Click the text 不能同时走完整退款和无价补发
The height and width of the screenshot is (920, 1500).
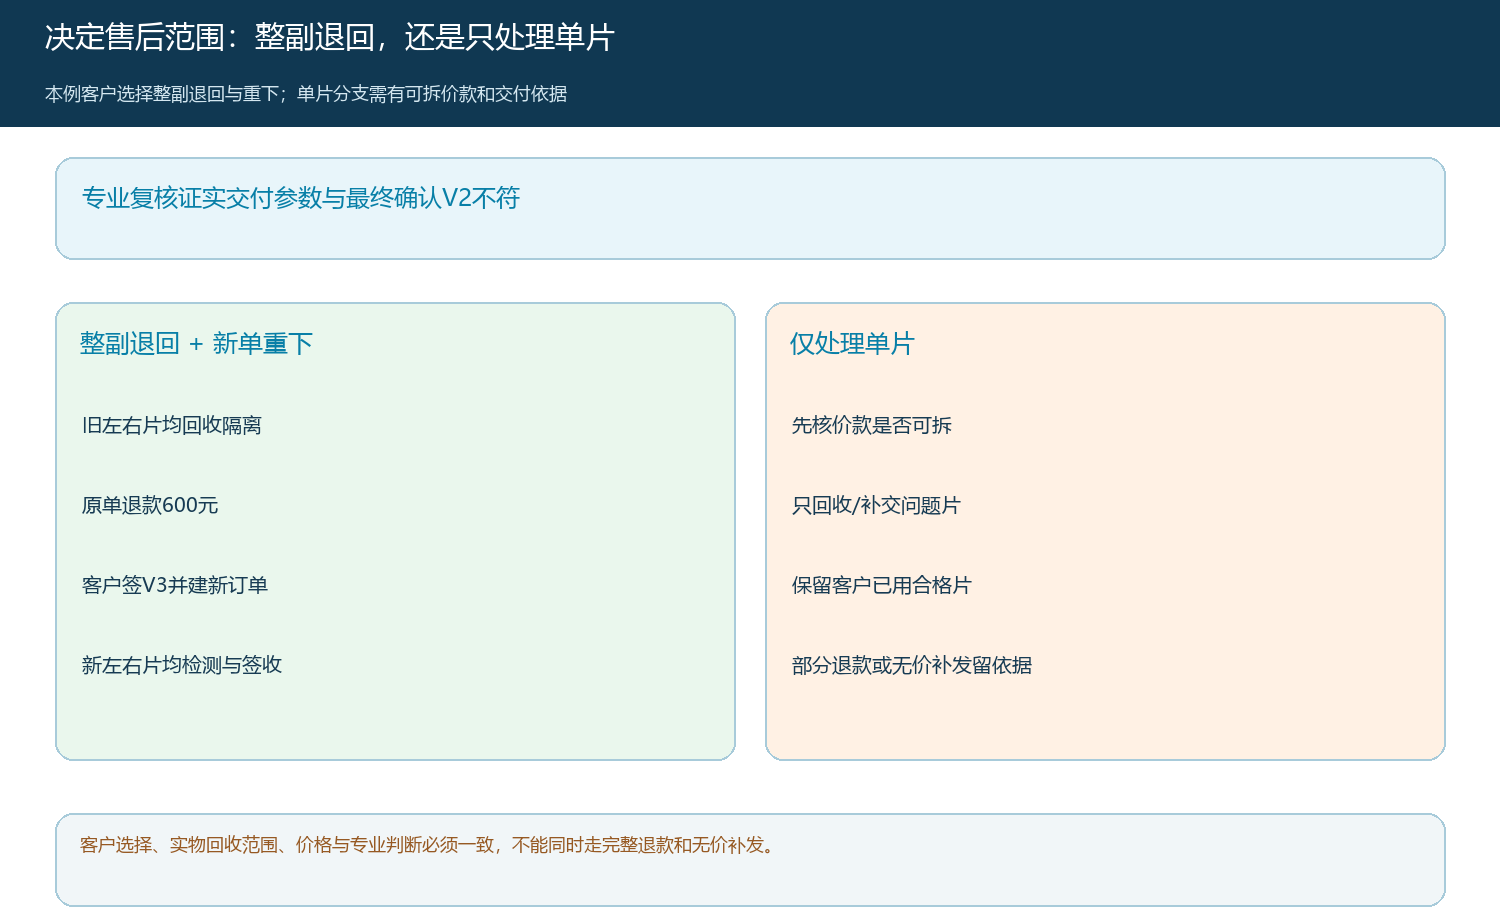click(x=638, y=845)
